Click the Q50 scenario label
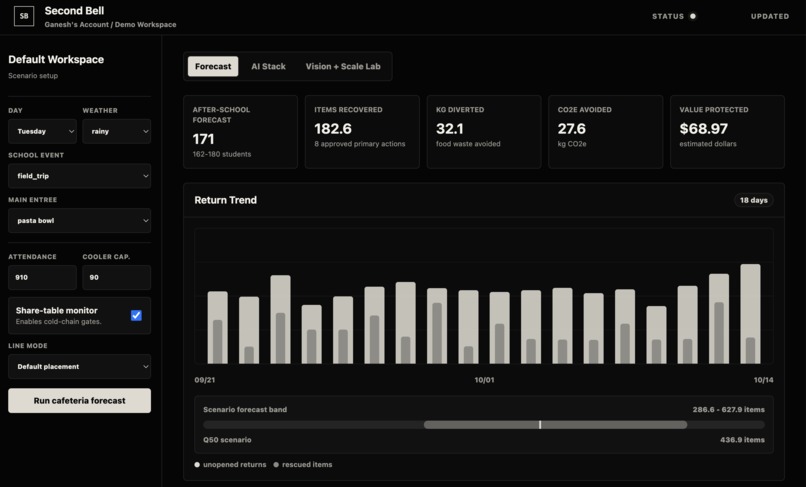This screenshot has width=806, height=487. (227, 440)
